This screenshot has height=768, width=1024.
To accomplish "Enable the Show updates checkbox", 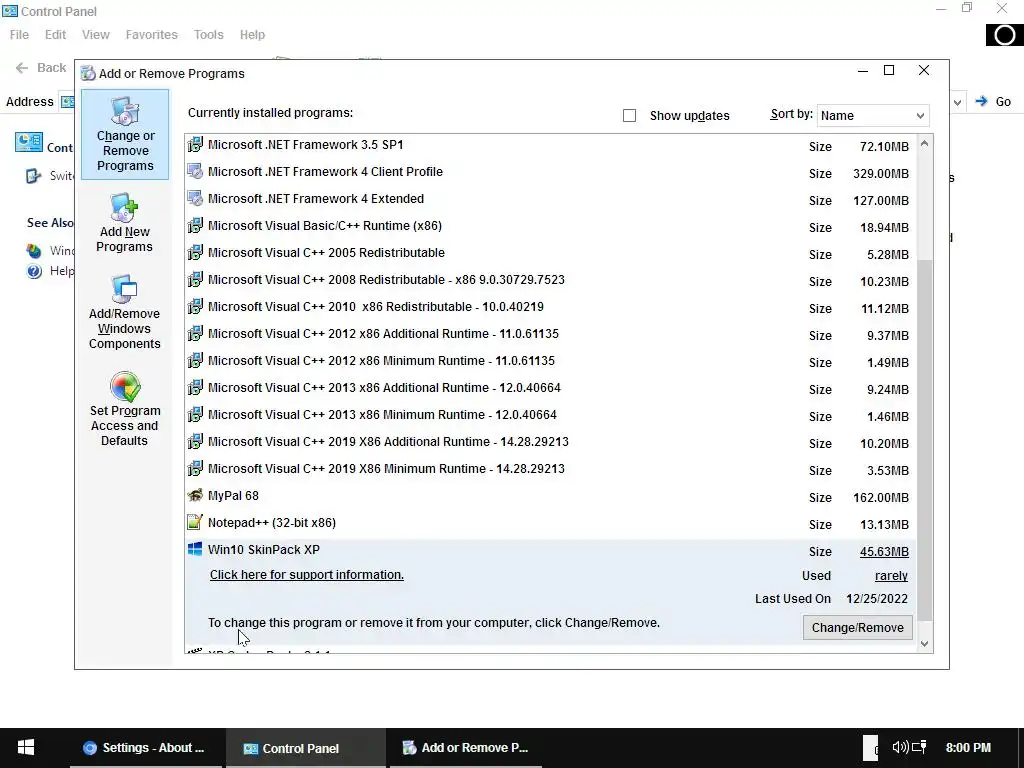I will (629, 116).
